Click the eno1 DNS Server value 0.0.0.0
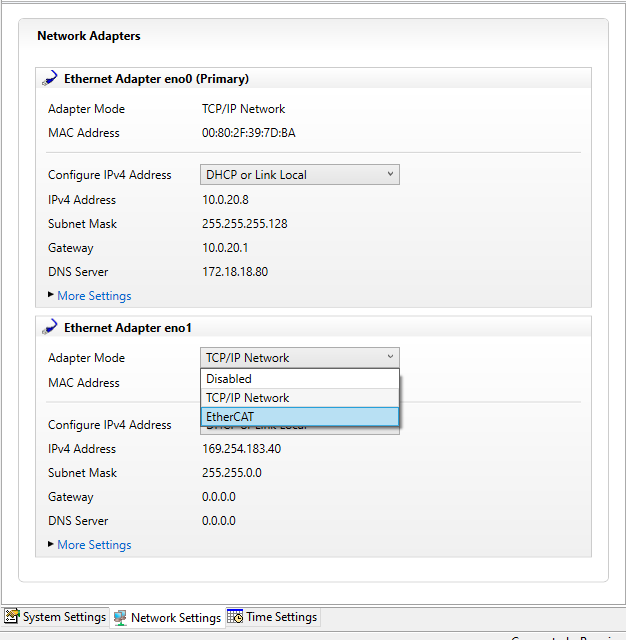 pos(219,521)
